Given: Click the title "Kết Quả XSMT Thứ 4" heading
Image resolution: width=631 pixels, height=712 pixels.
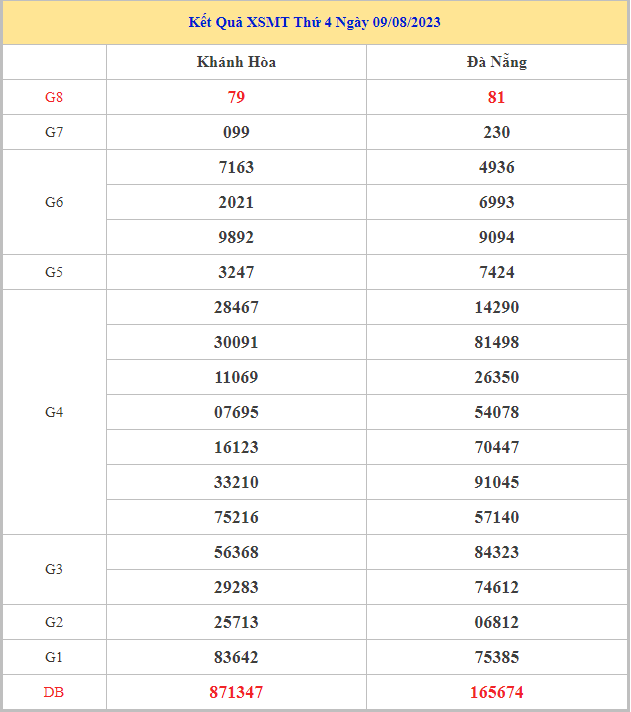Looking at the screenshot, I should click(x=315, y=22).
